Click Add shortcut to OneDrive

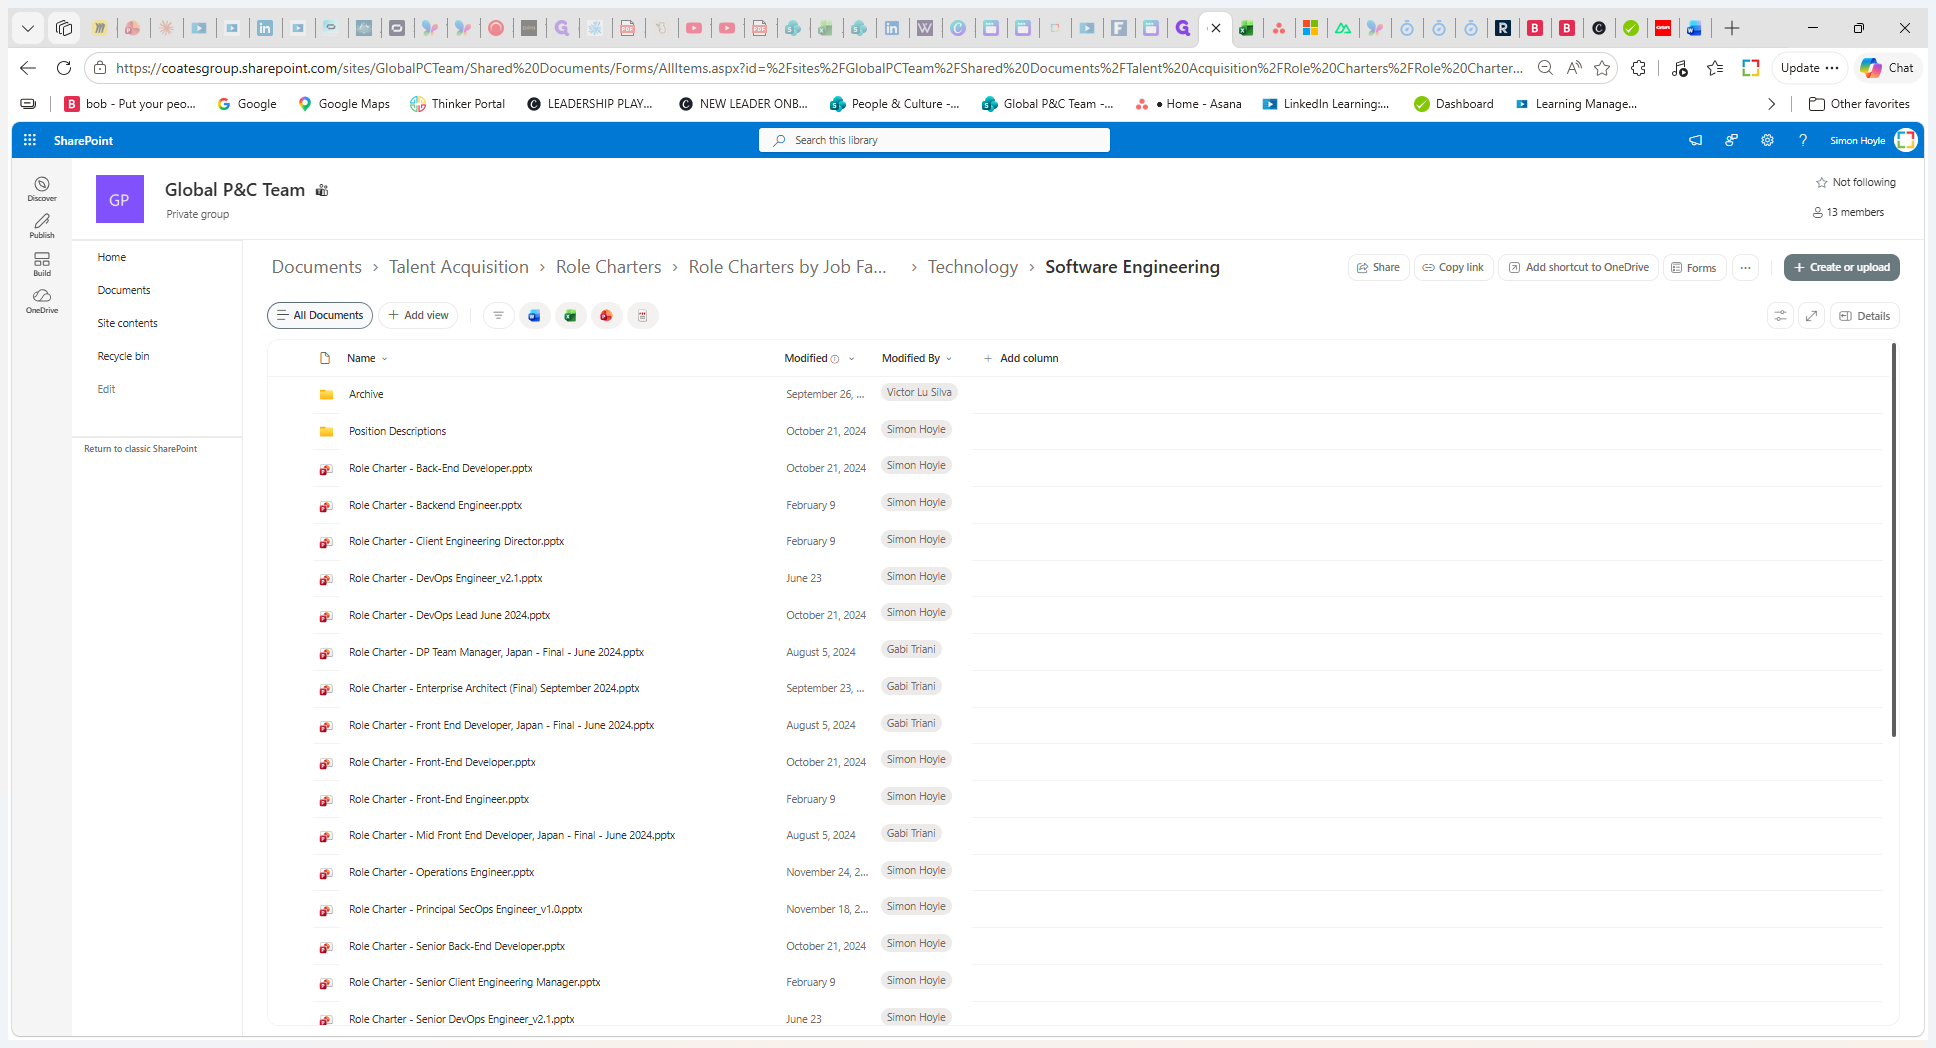tap(1578, 267)
